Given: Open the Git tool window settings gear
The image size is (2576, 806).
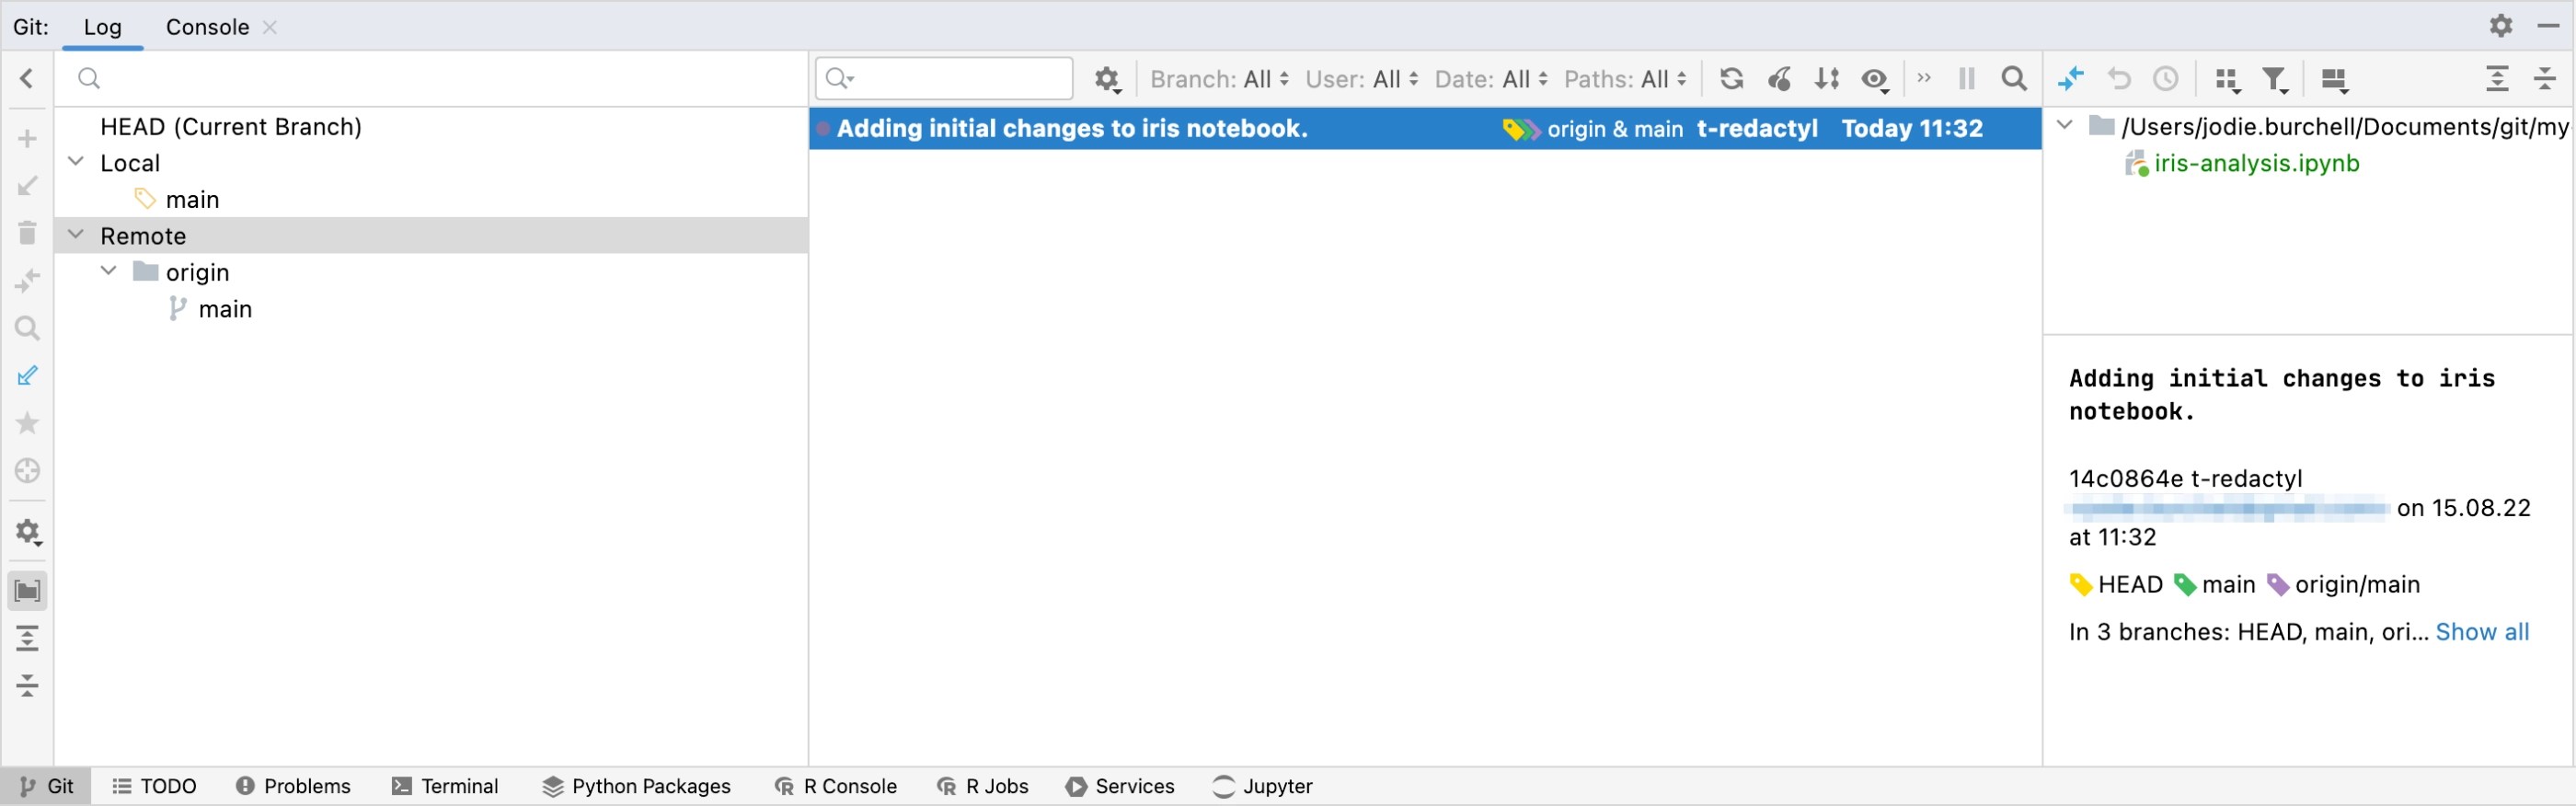Looking at the screenshot, I should click(2500, 26).
